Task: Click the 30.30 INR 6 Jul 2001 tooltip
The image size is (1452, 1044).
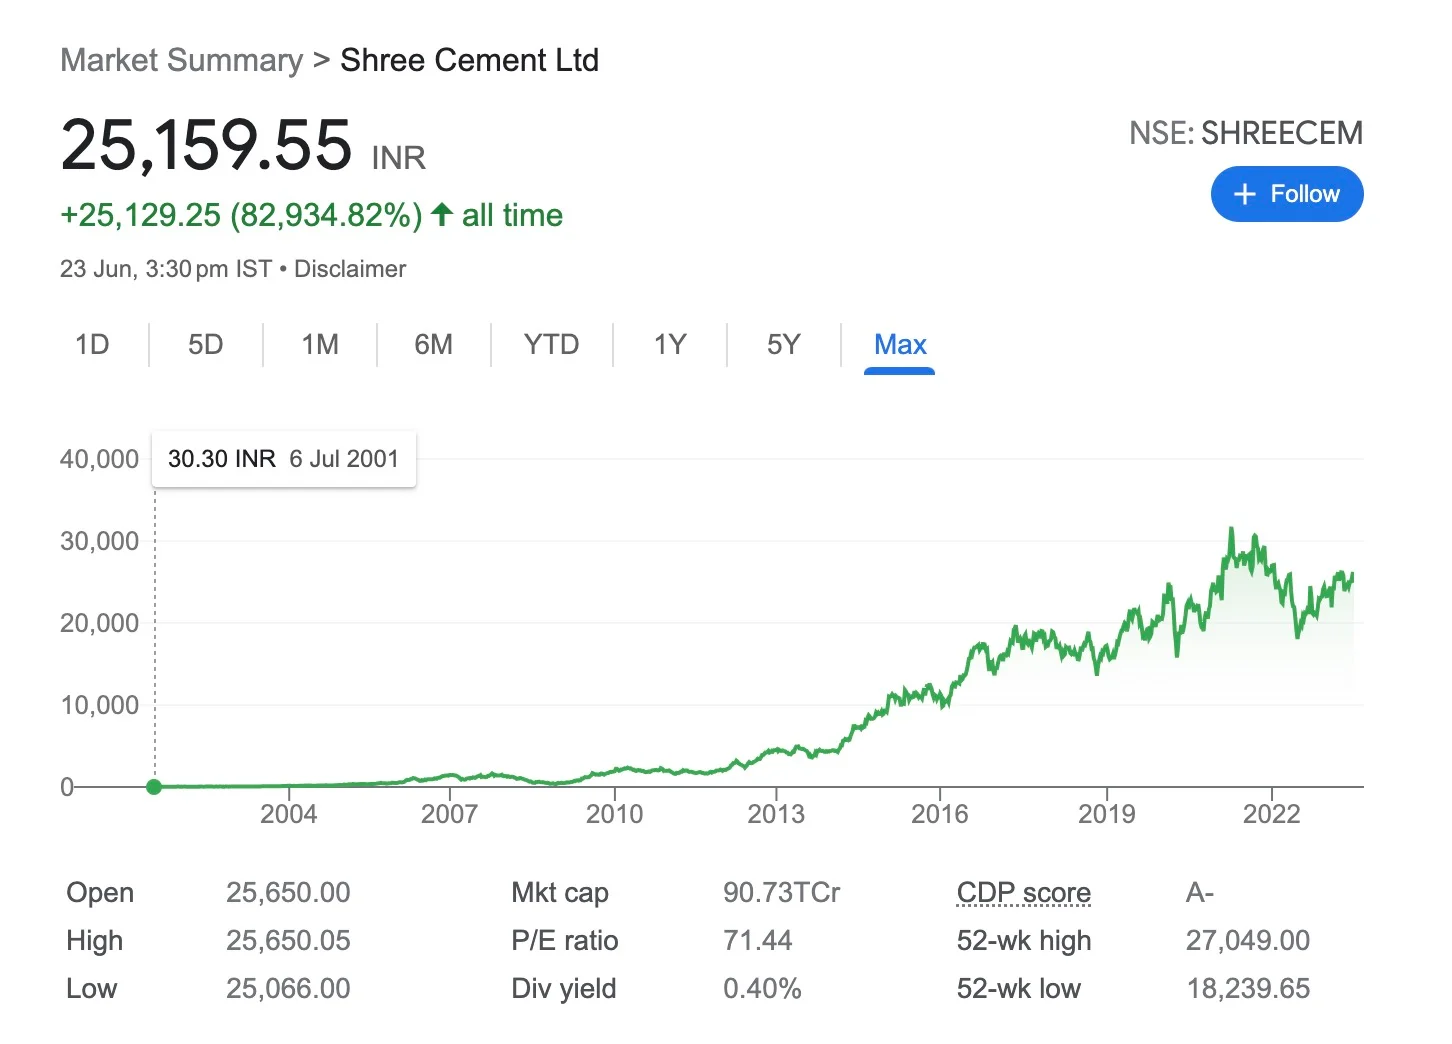Action: [x=283, y=459]
